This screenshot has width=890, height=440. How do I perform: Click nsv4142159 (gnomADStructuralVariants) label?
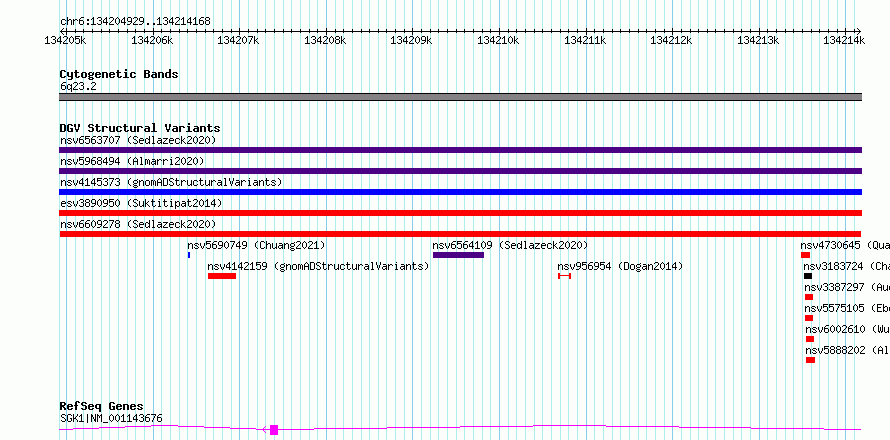[318, 266]
